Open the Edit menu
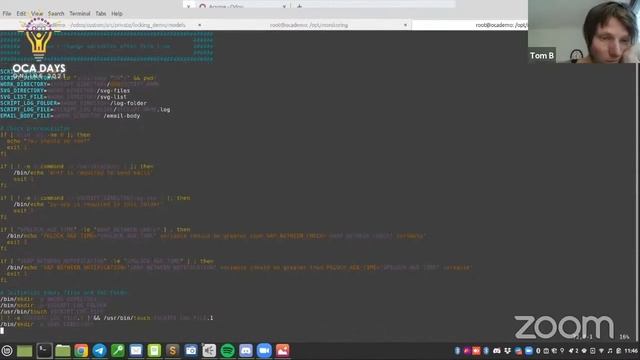 point(21,13)
